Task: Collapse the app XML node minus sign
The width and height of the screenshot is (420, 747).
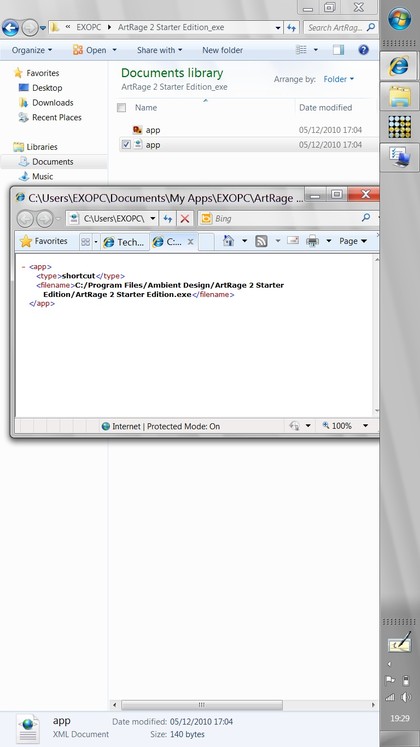Action: pyautogui.click(x=23, y=267)
